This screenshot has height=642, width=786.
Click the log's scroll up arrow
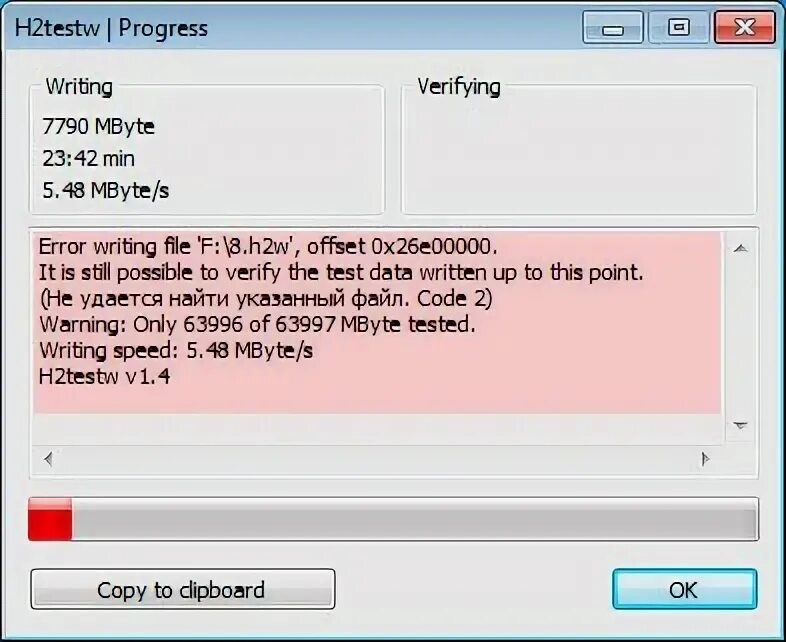[740, 248]
